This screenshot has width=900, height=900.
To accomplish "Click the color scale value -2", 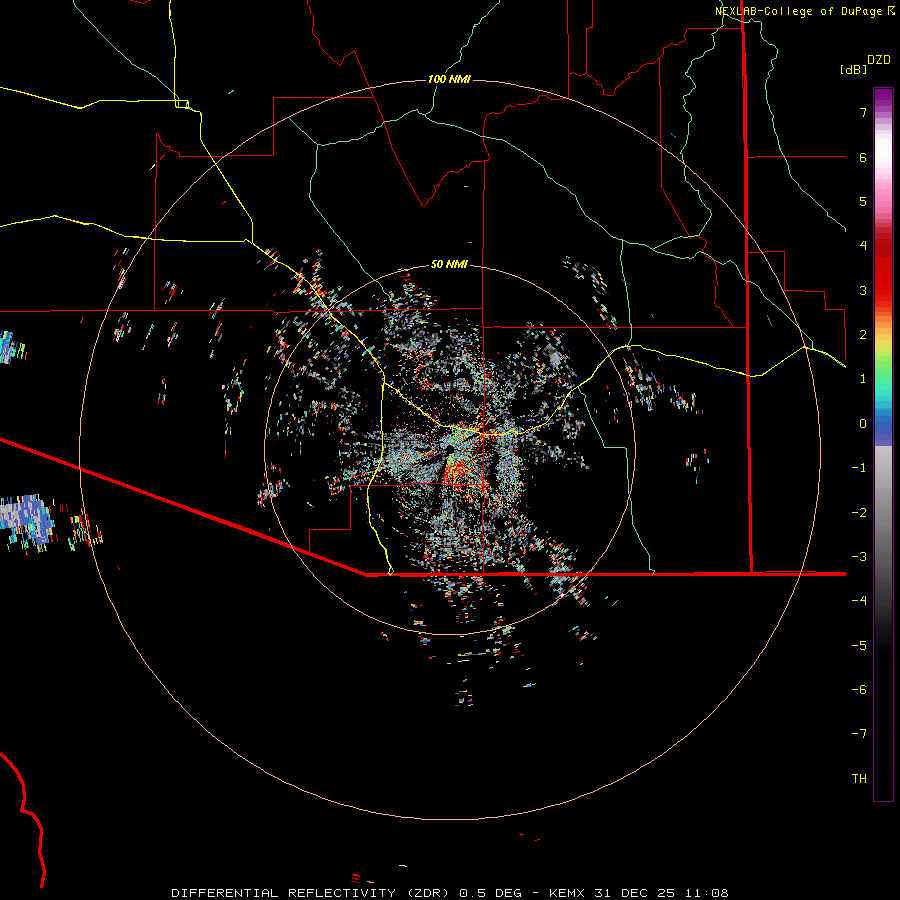I will (x=859, y=512).
